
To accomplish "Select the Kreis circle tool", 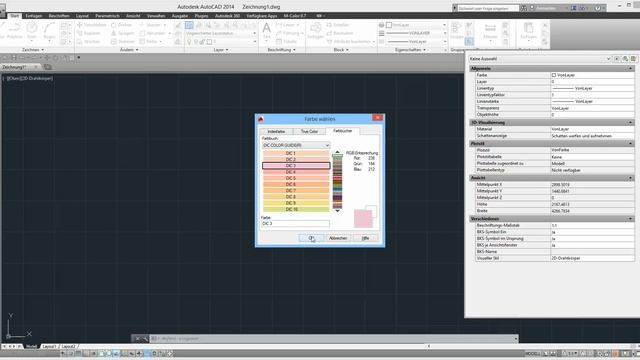I will pyautogui.click(x=32, y=31).
